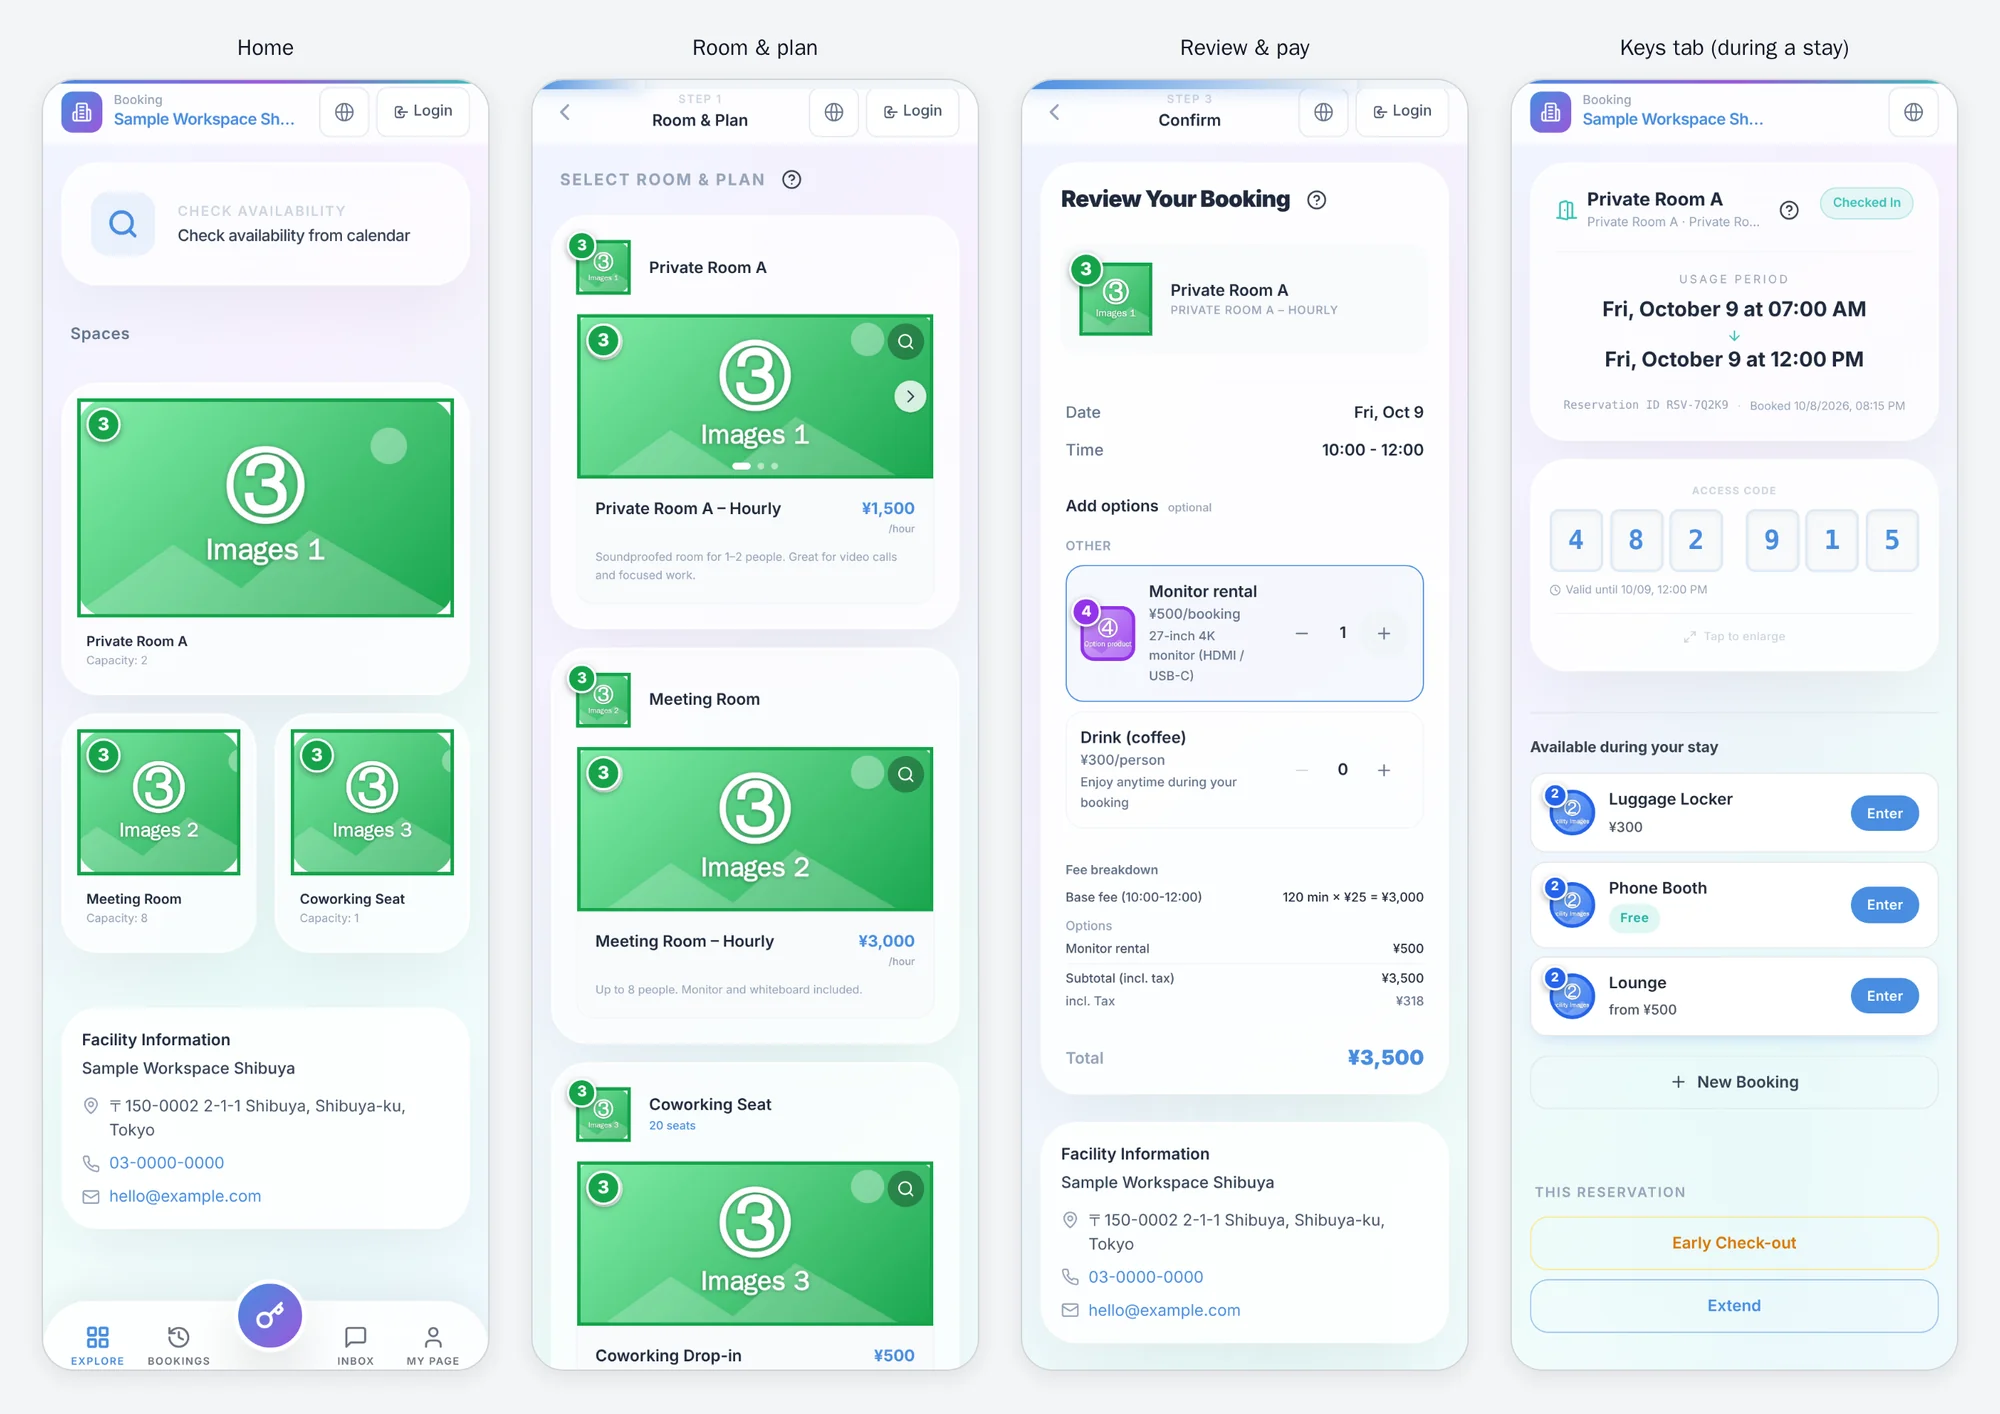The image size is (2000, 1414).
Task: Decrease Monitor rental quantity
Action: point(1302,633)
